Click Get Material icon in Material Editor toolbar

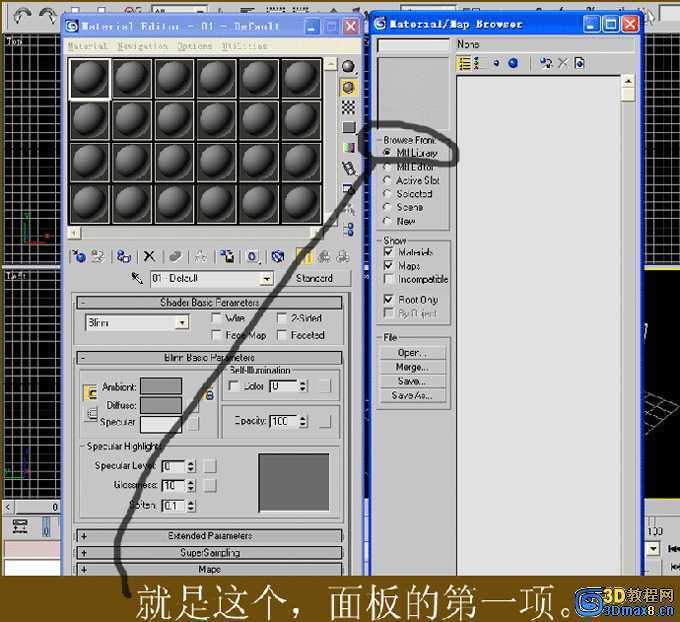[x=79, y=256]
